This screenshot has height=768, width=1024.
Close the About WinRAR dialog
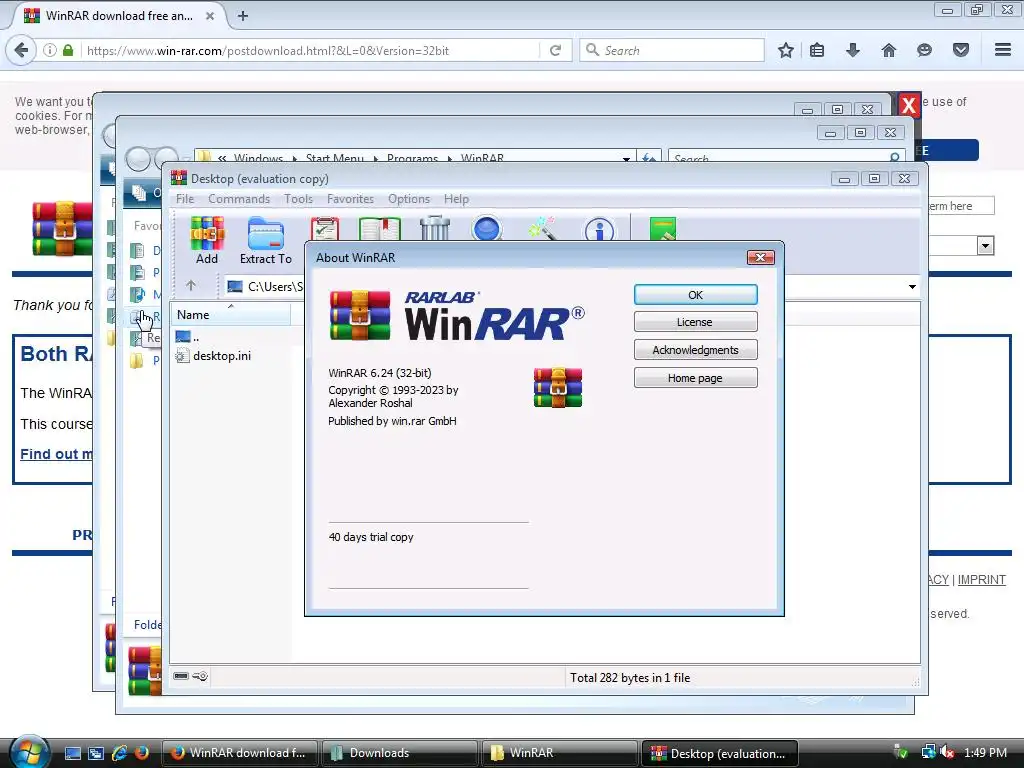761,257
